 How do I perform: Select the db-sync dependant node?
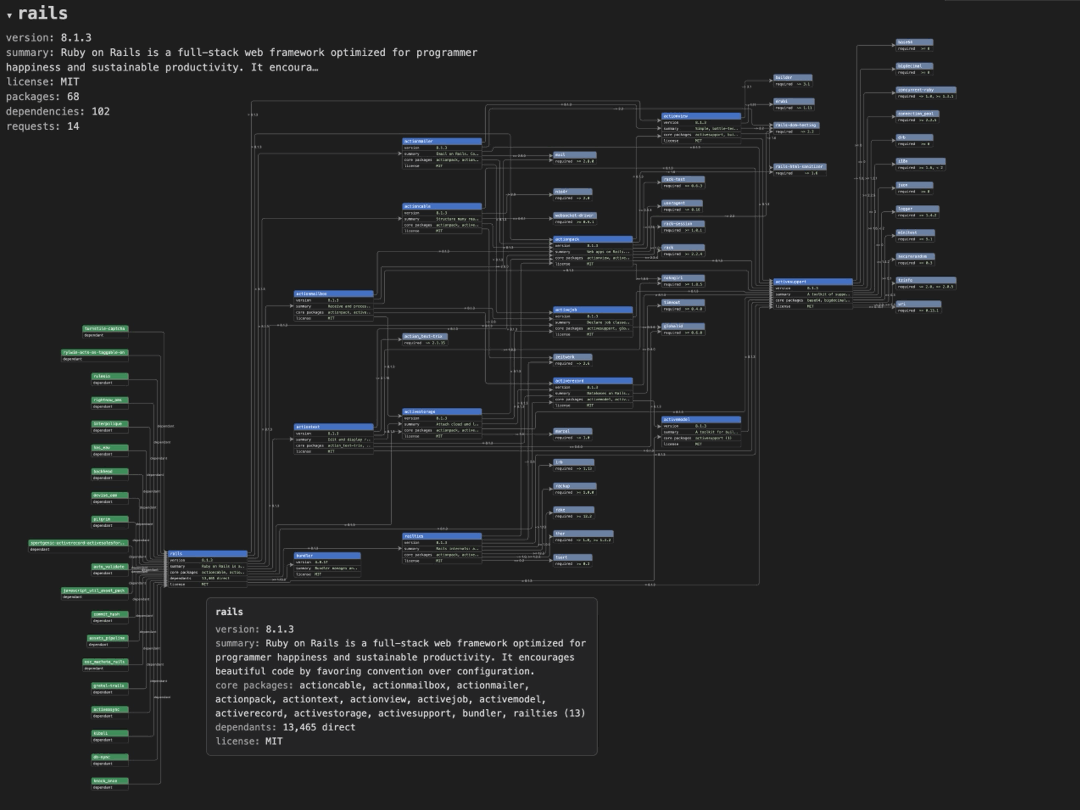(x=110, y=760)
